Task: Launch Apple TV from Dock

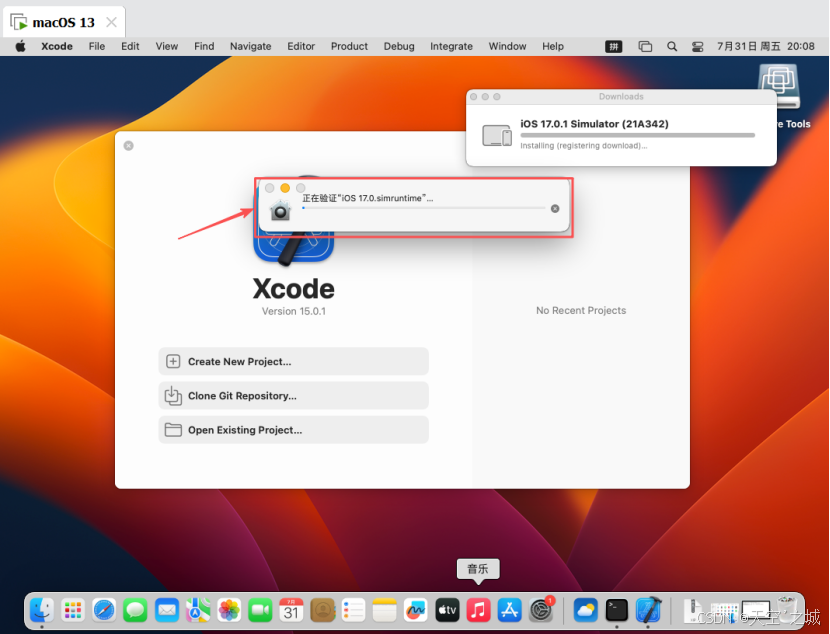Action: click(447, 610)
